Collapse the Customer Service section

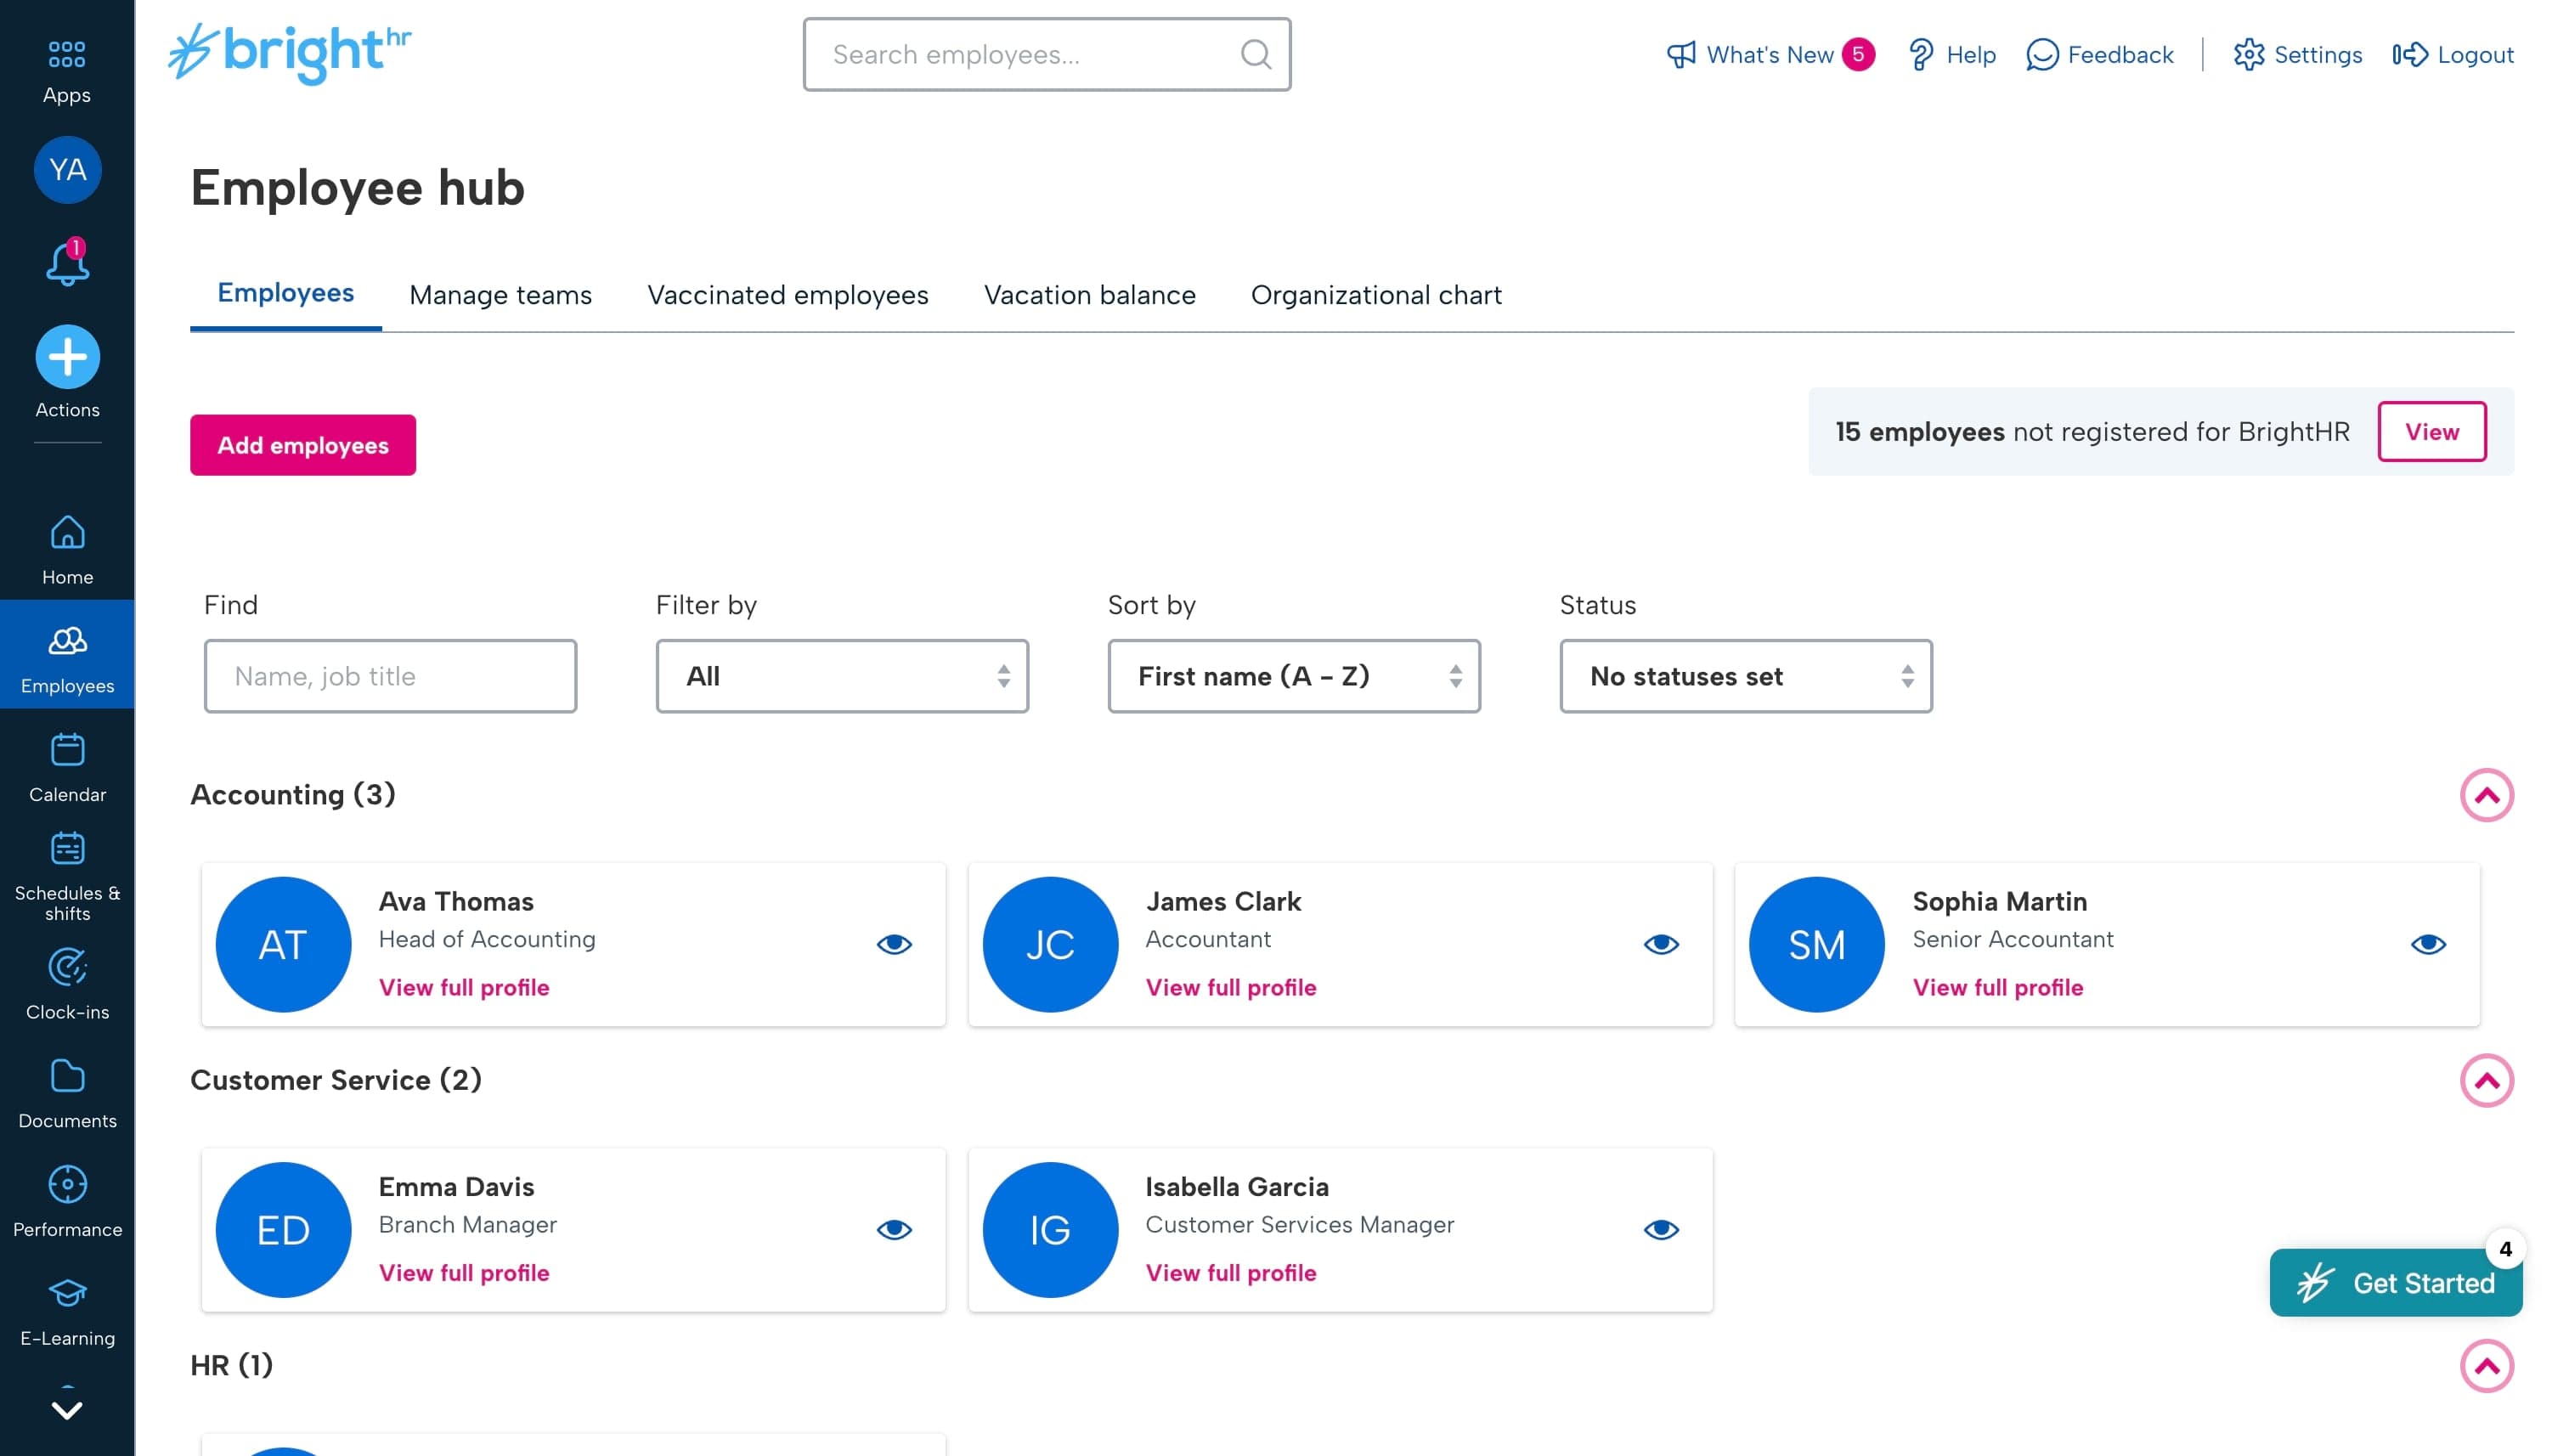tap(2486, 1080)
